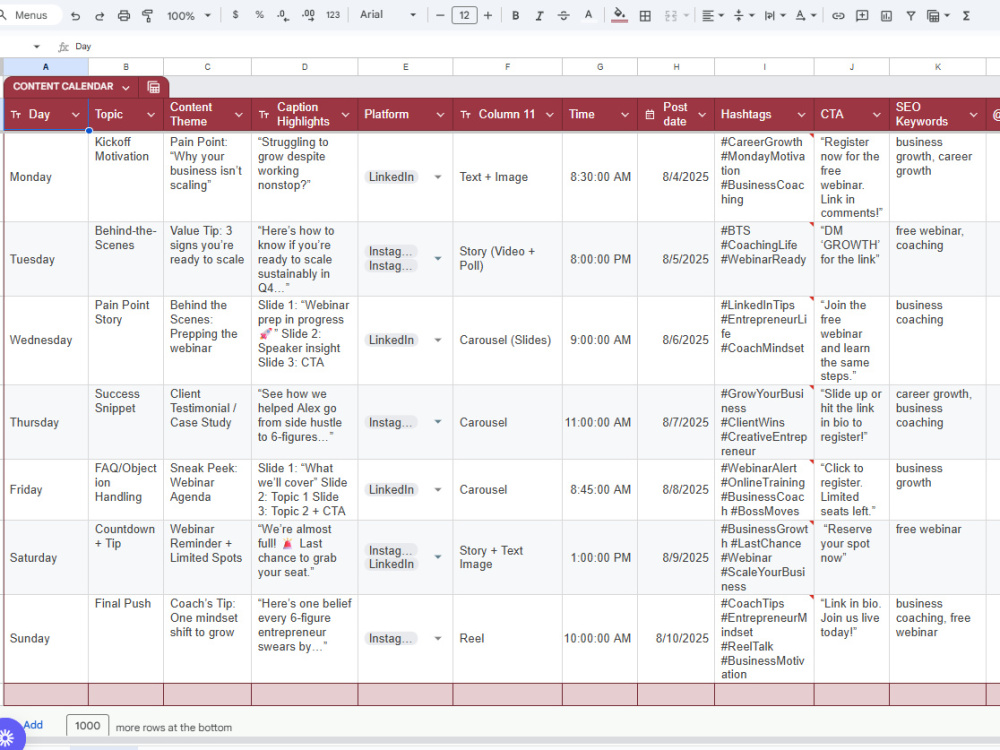Format as percent icon
The image size is (1000, 750).
point(259,15)
